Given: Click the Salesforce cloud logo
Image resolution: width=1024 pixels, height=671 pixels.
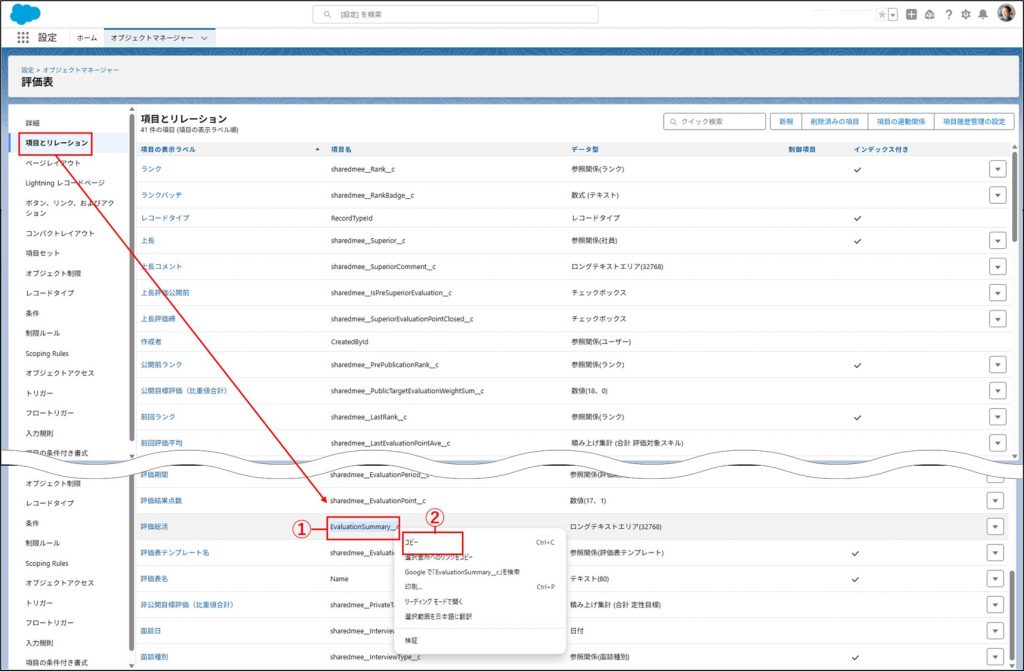Looking at the screenshot, I should [x=24, y=13].
